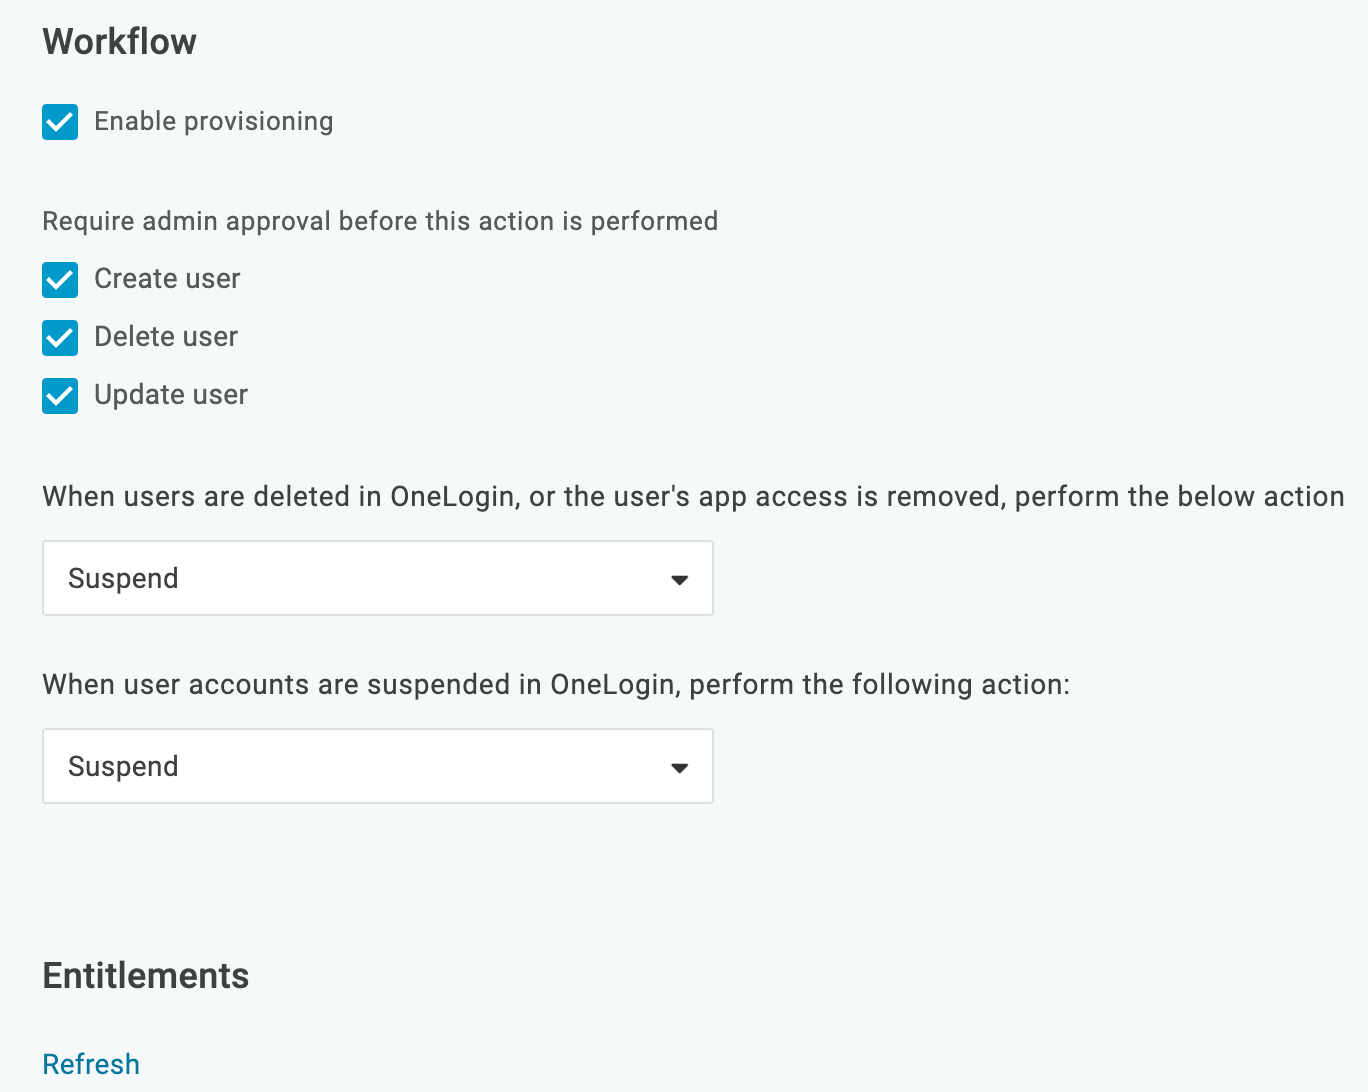Click the 'Delete user' label text
The width and height of the screenshot is (1368, 1092).
[x=166, y=337]
